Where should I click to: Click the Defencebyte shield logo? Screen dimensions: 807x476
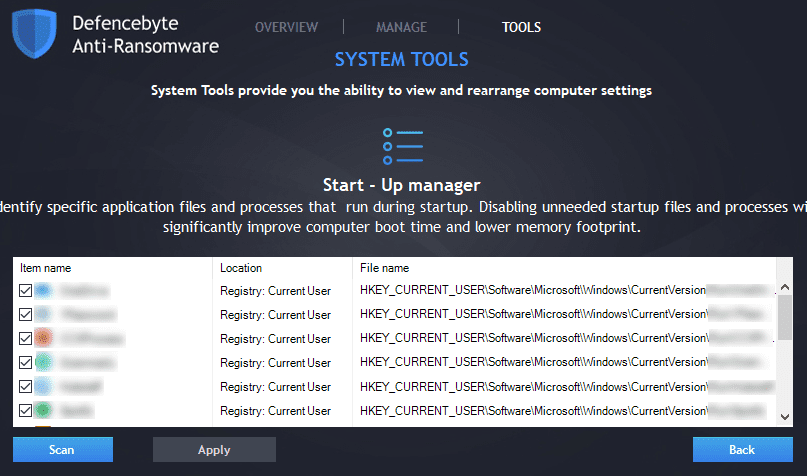pyautogui.click(x=34, y=33)
